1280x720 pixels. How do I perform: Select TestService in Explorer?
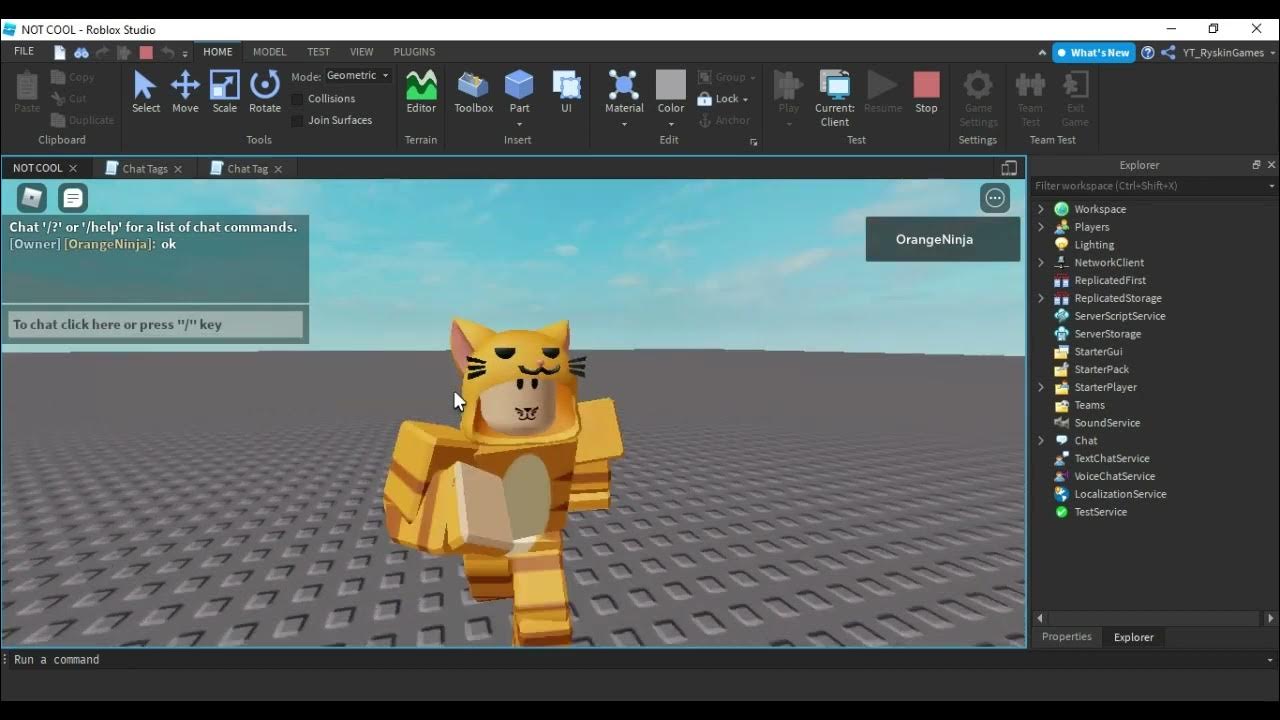1100,512
